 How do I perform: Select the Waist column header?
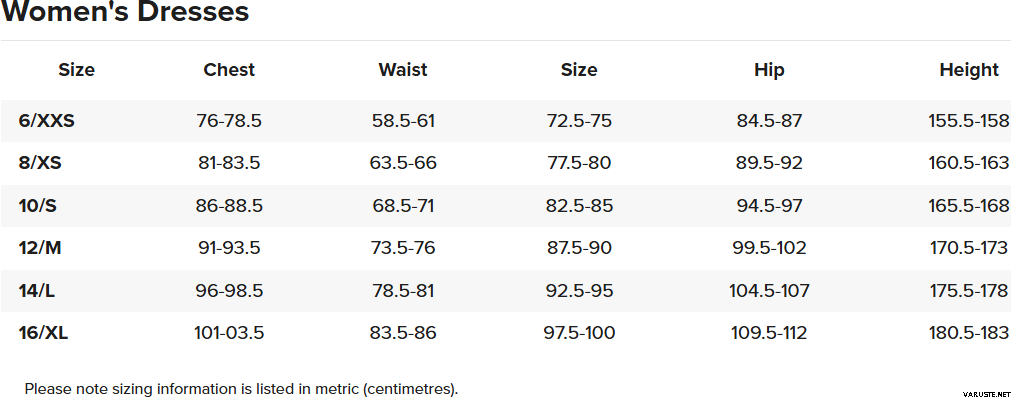pyautogui.click(x=403, y=70)
